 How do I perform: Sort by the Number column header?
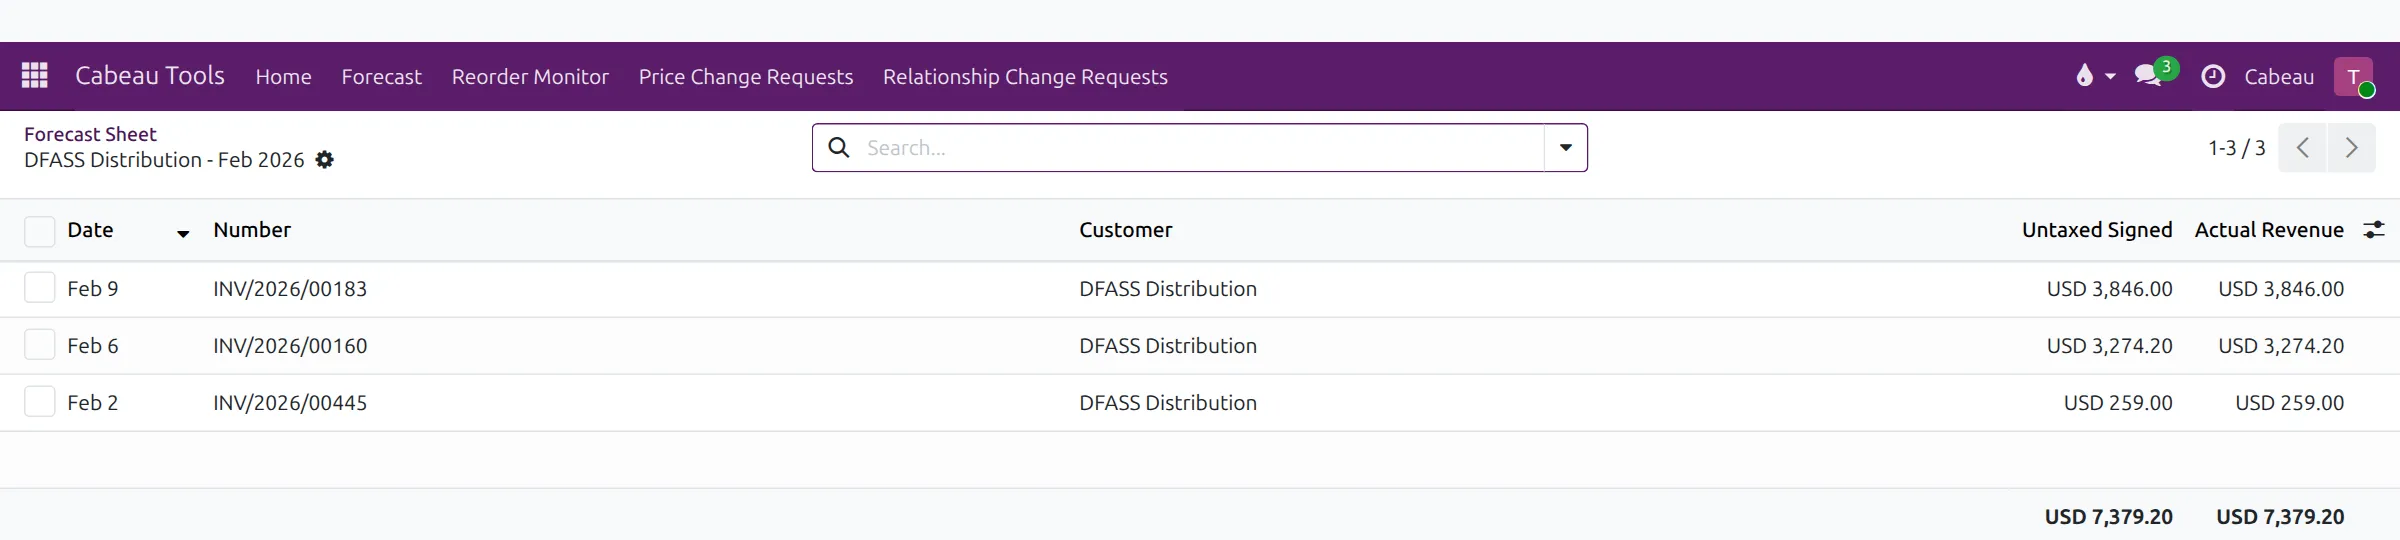pyautogui.click(x=252, y=230)
